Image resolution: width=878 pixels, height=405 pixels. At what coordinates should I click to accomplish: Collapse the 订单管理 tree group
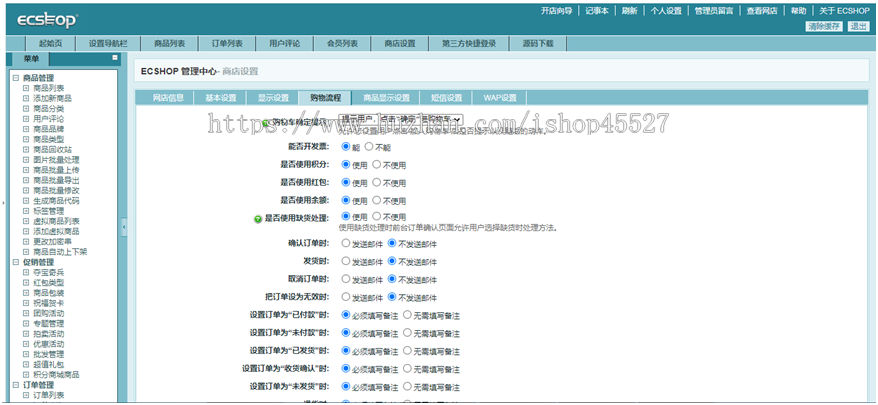16,385
